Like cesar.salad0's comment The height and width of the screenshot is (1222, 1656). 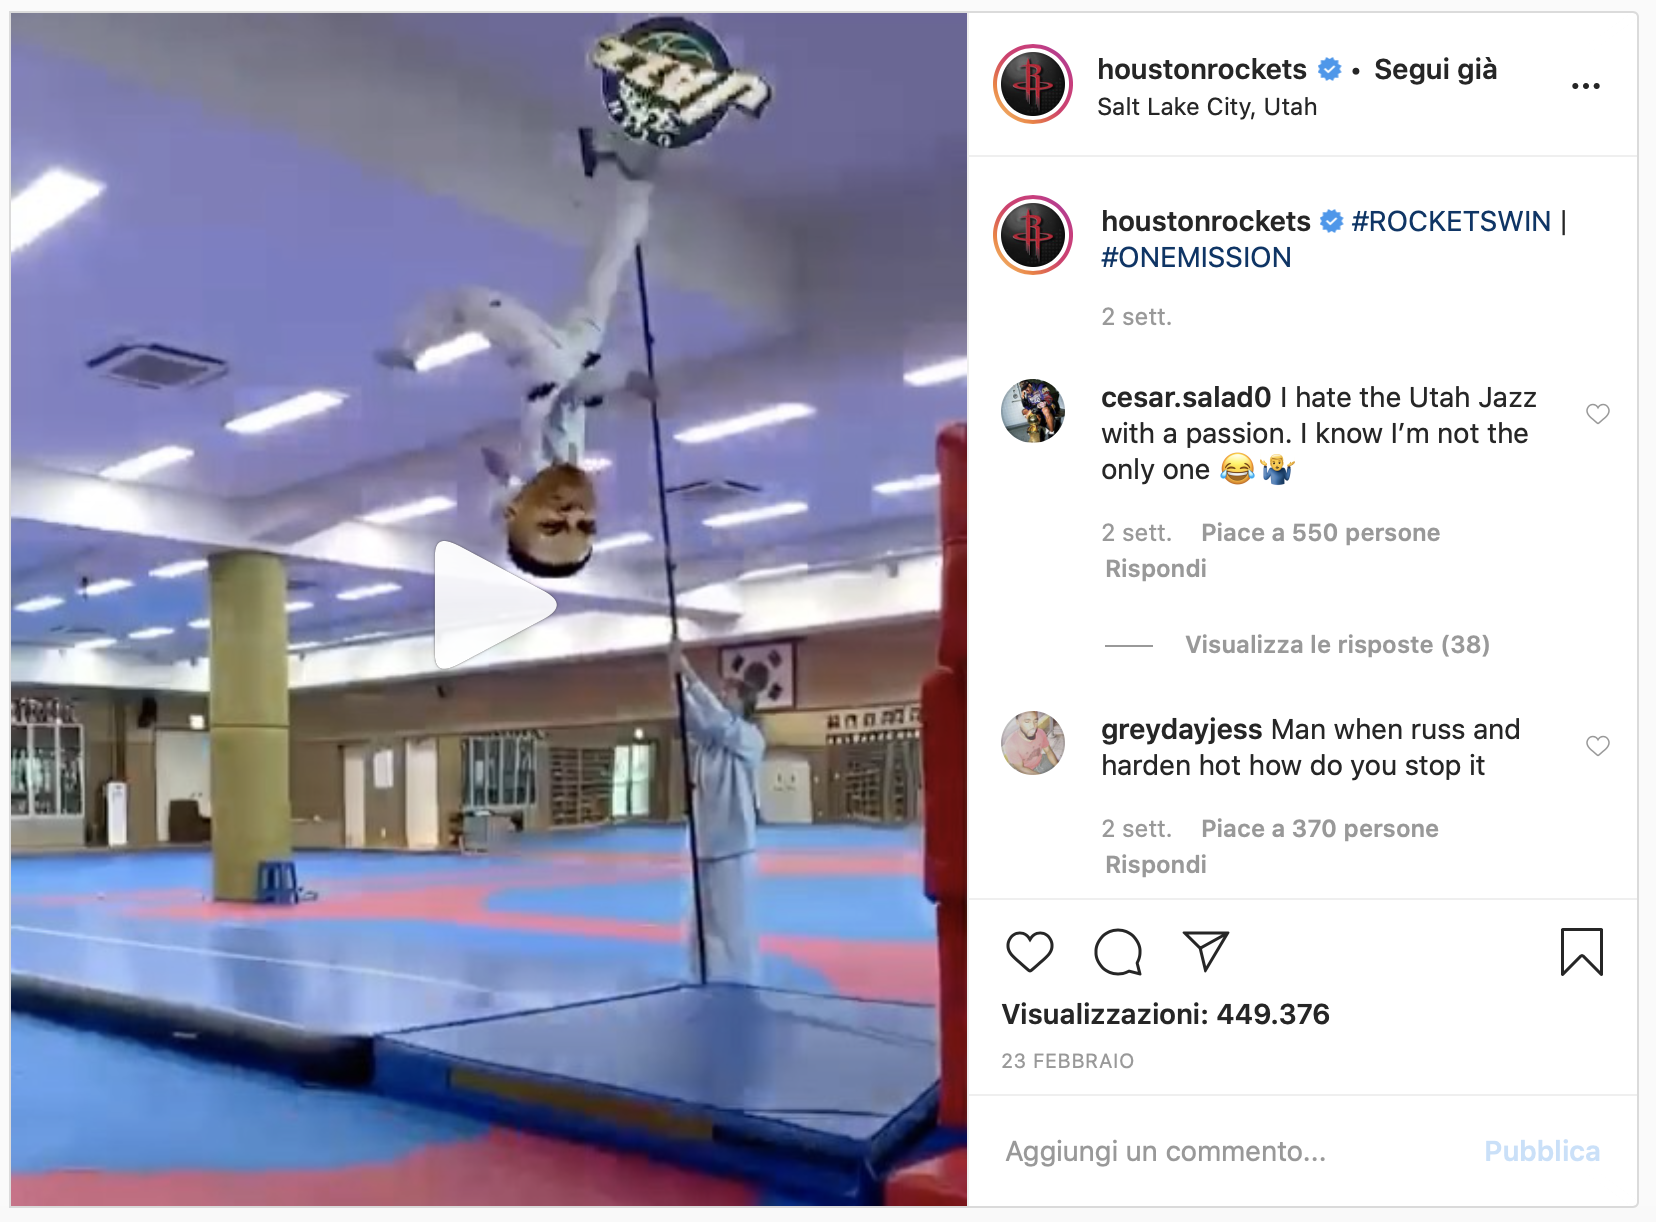pos(1598,413)
